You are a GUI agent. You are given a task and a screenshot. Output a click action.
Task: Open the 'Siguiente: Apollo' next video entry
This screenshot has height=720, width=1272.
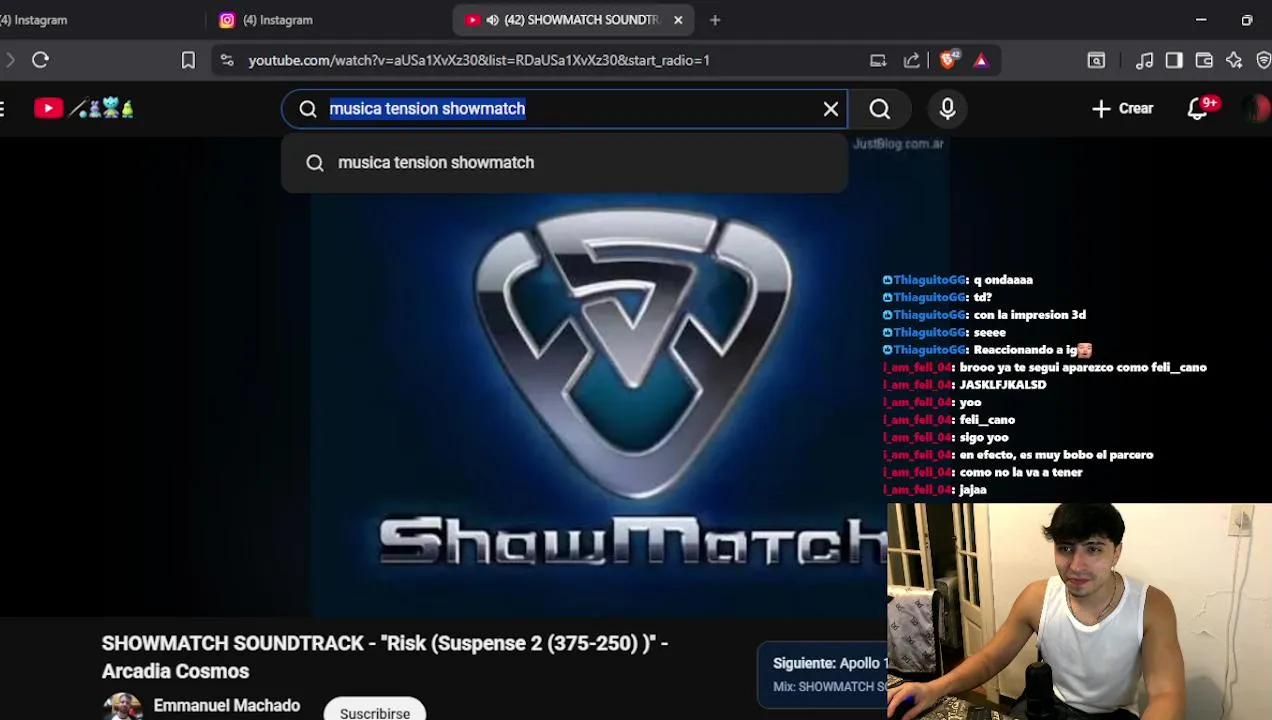point(830,663)
